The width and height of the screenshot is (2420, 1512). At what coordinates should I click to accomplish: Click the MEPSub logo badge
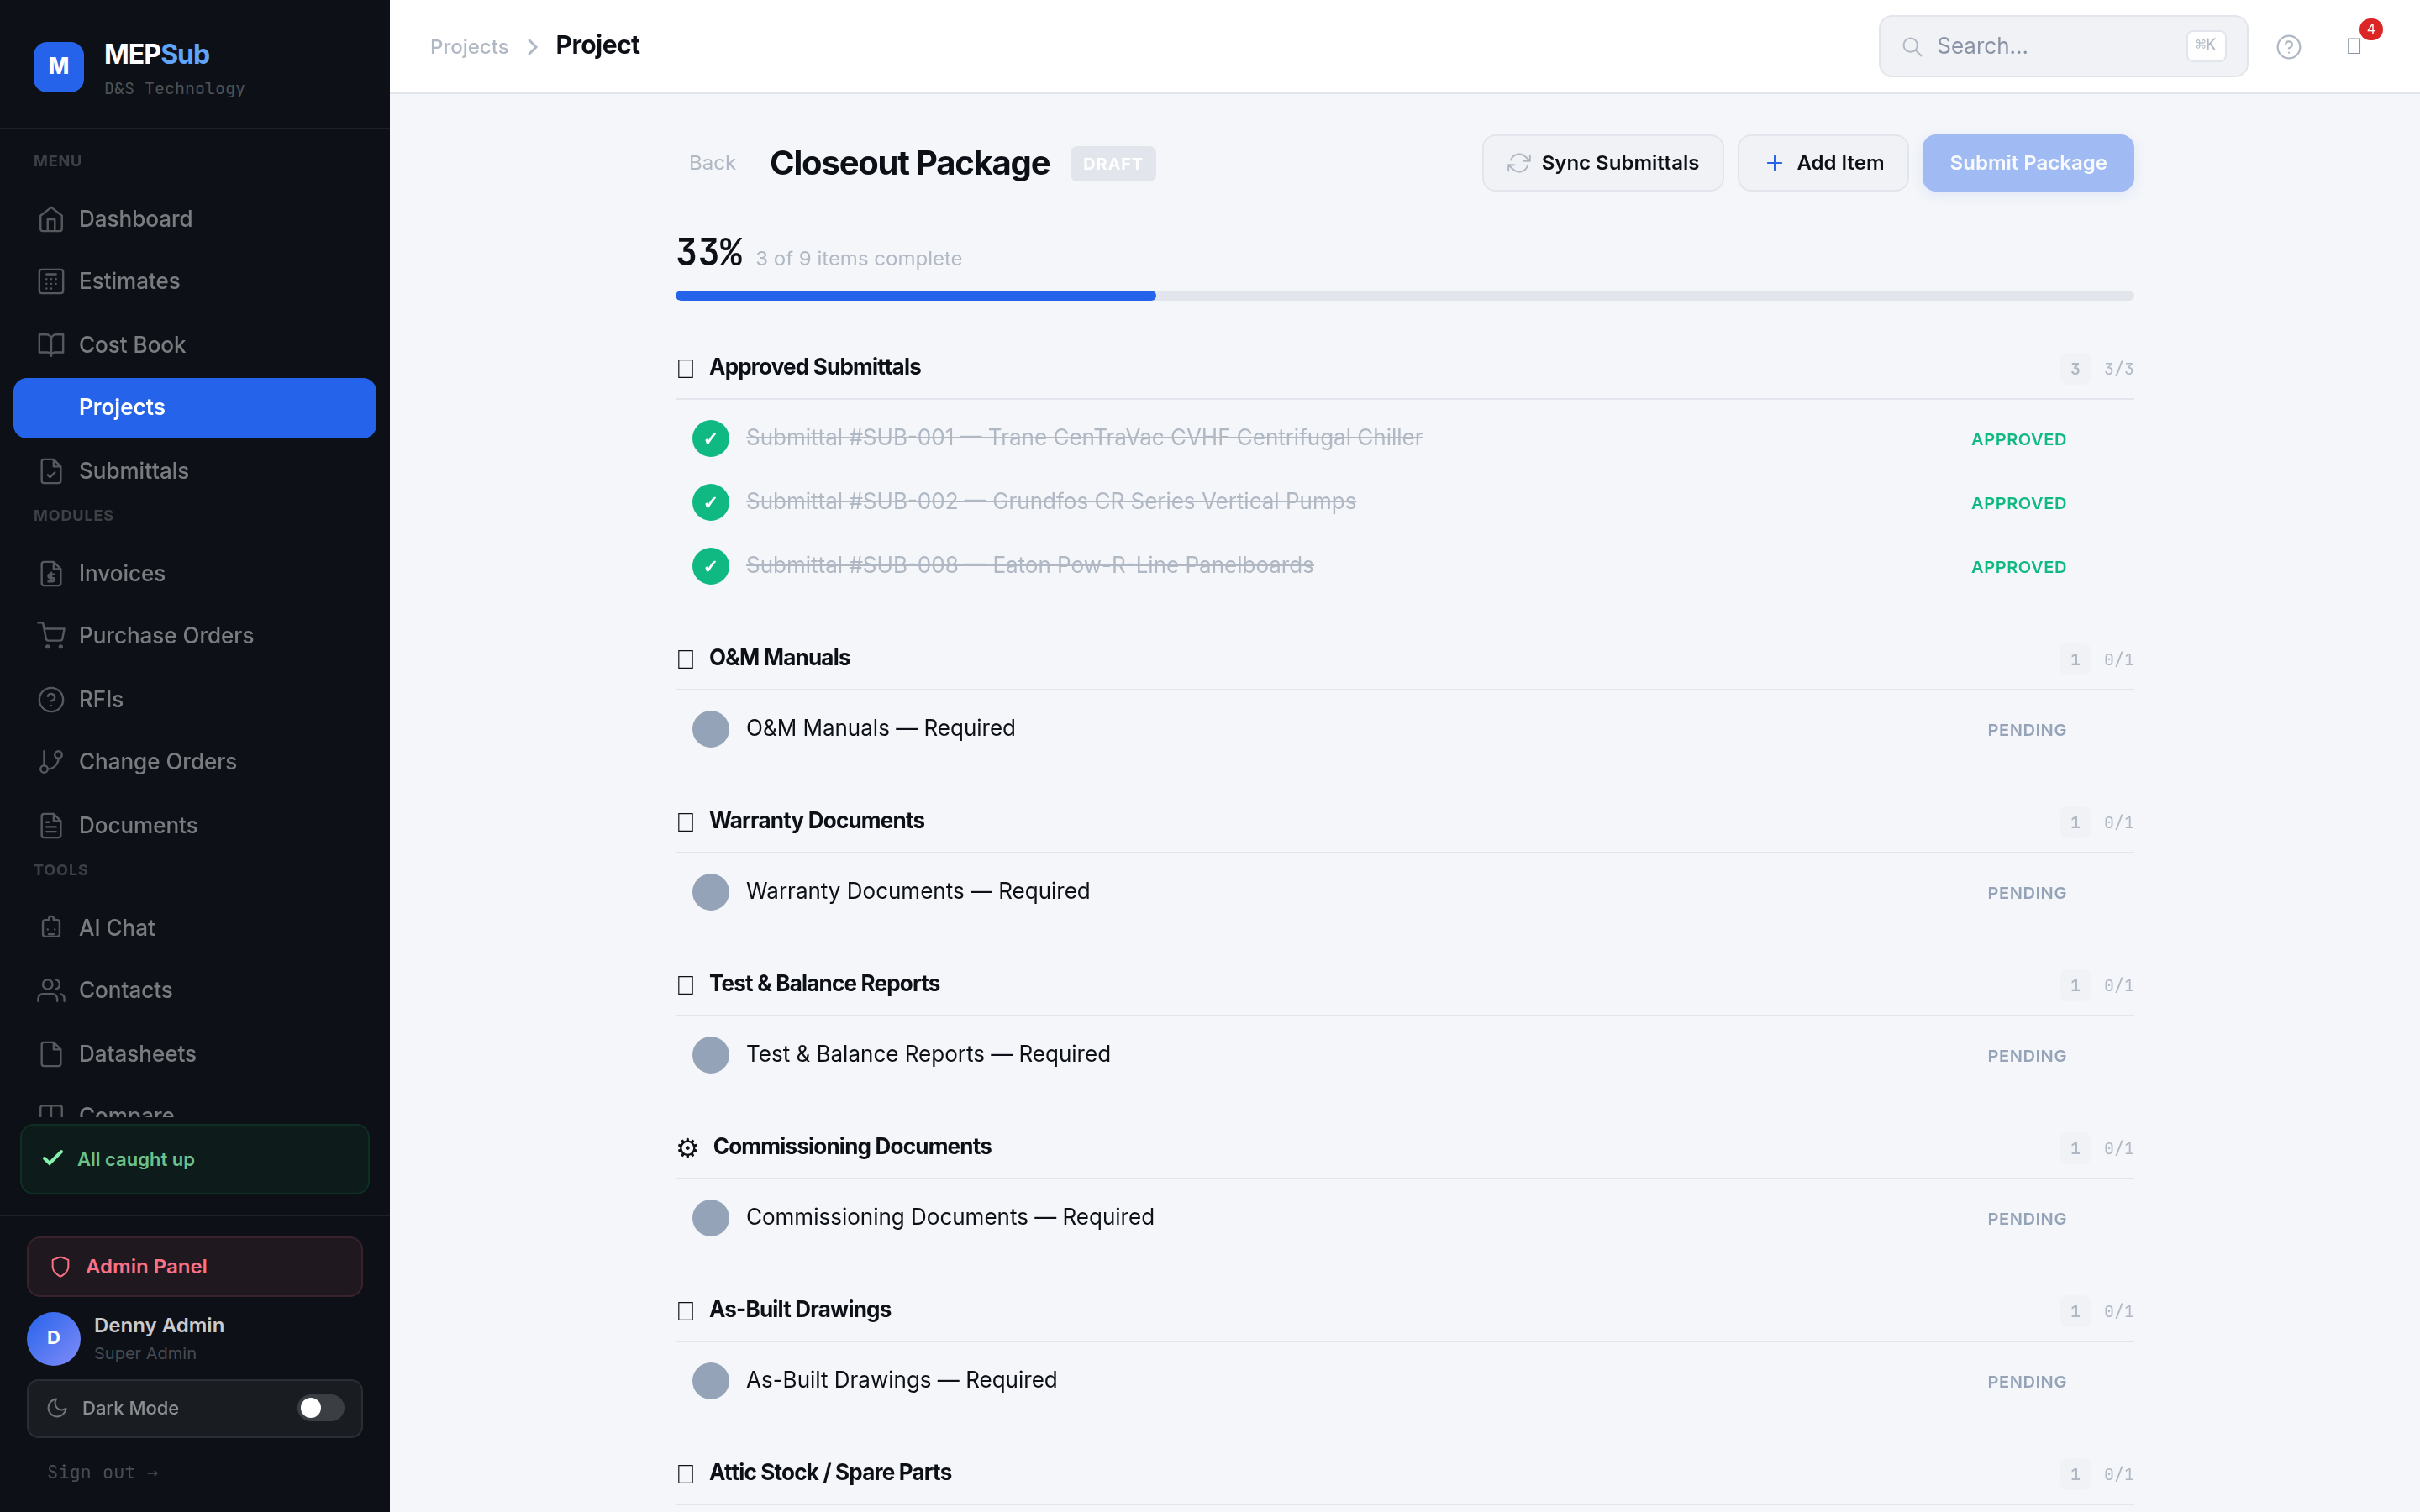pyautogui.click(x=58, y=67)
